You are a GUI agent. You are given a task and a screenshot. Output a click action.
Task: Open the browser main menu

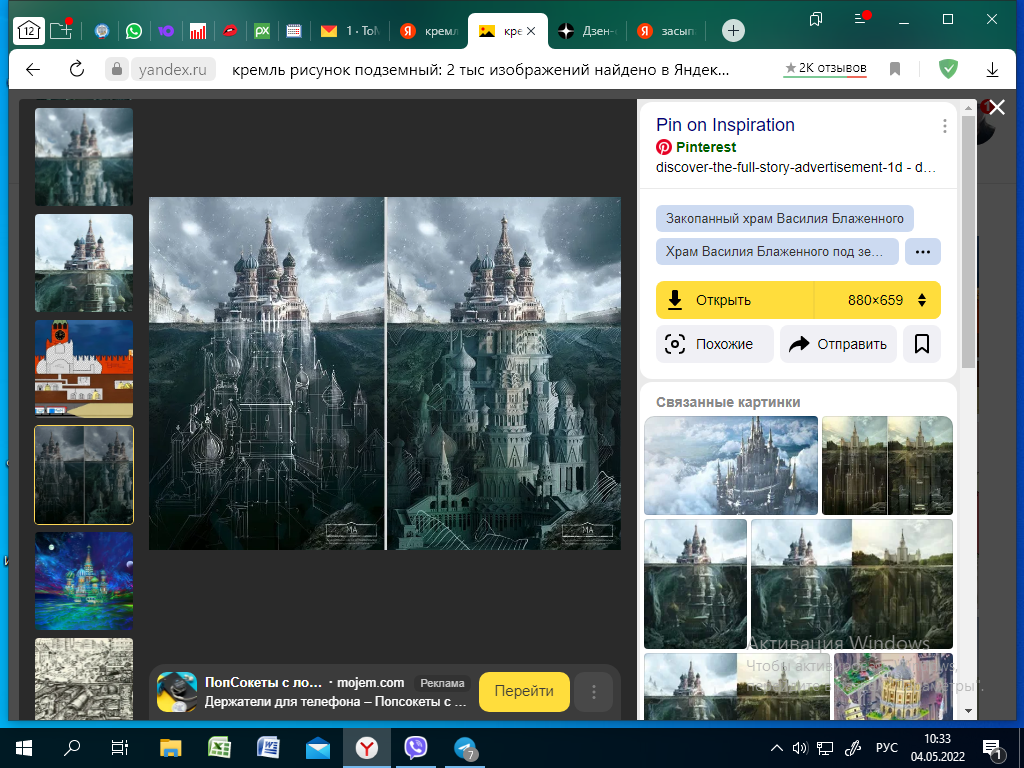click(861, 20)
